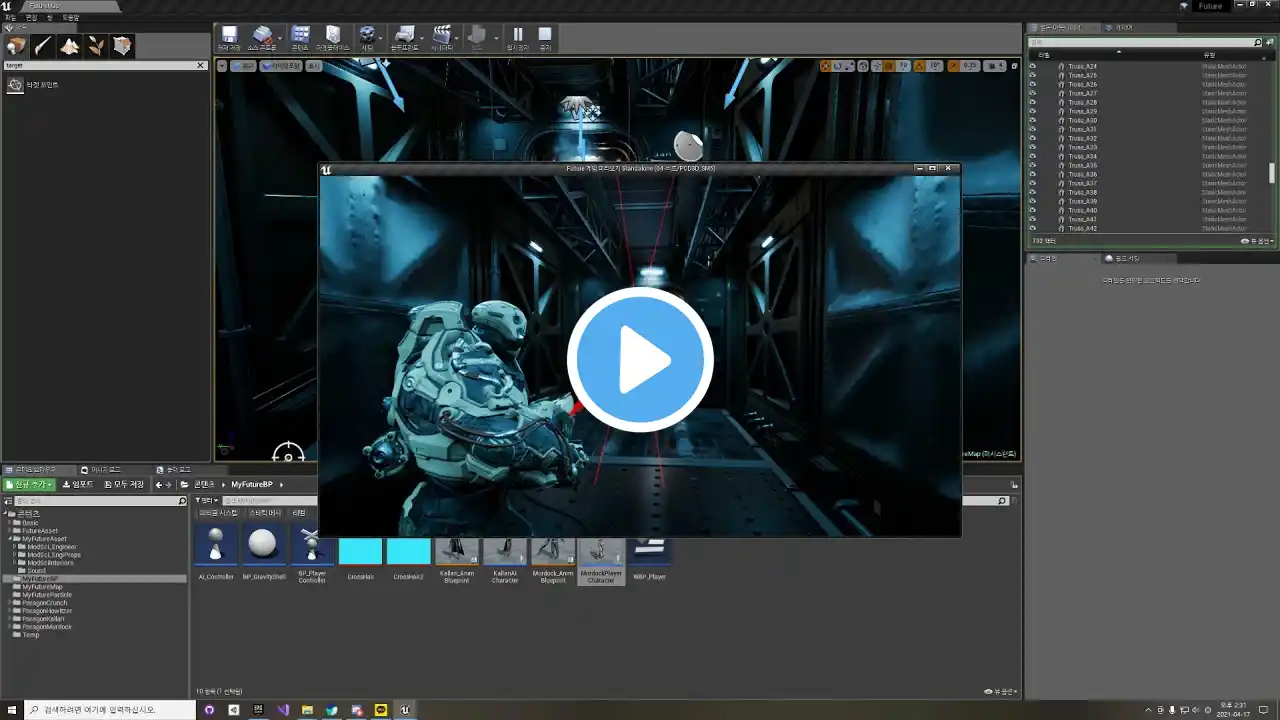Screen dimensions: 1280x720
Task: Open World Outliner view options dropdown
Action: click(x=1256, y=241)
